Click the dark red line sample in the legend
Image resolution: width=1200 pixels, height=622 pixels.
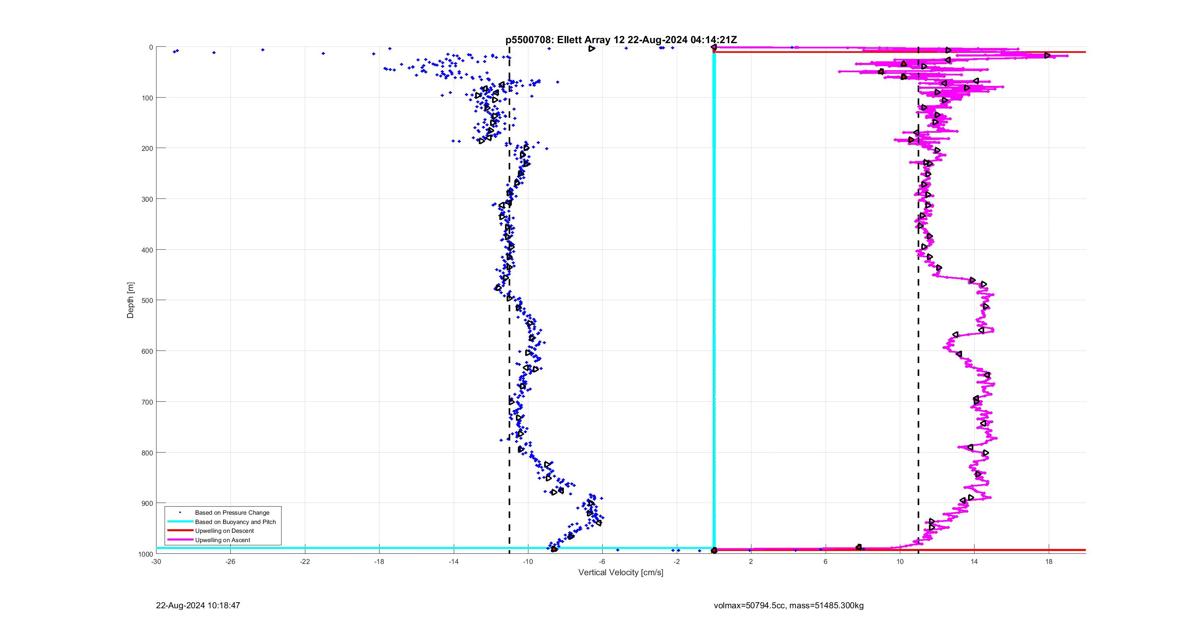point(179,530)
